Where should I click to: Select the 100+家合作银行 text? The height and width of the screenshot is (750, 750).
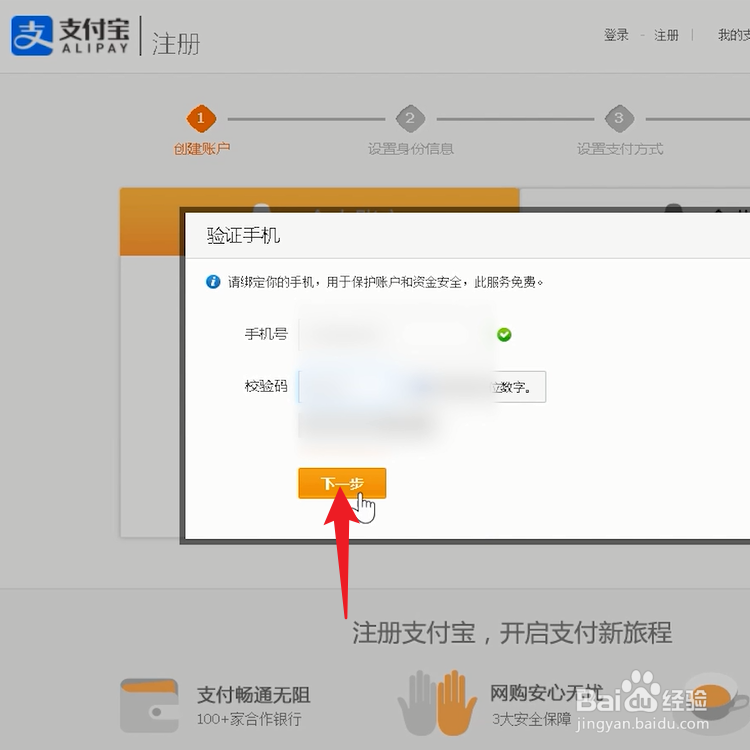coord(249,719)
